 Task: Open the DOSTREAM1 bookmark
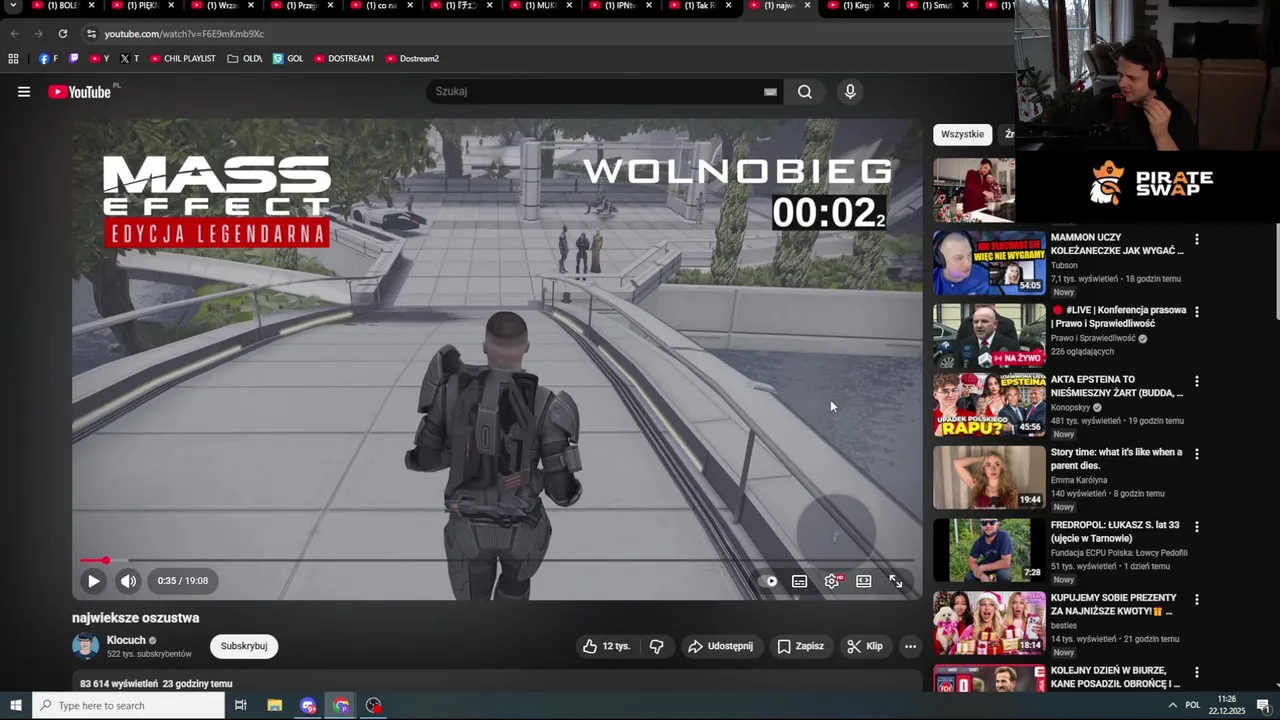pos(344,59)
